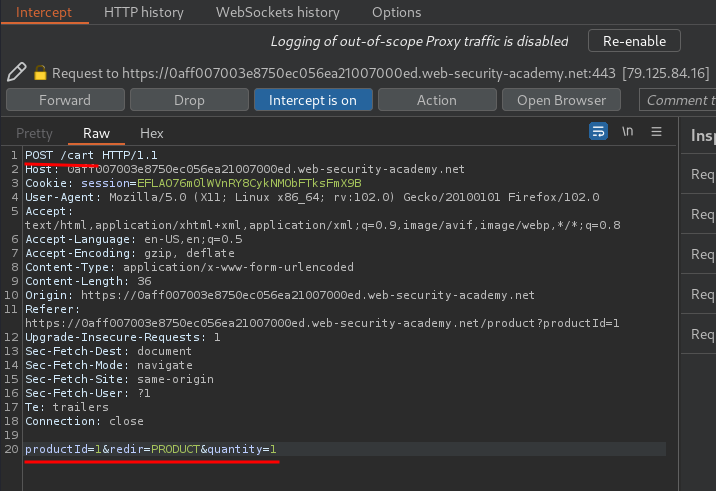Image resolution: width=716 pixels, height=491 pixels.
Task: Click the Re-enable logging button
Action: click(634, 41)
